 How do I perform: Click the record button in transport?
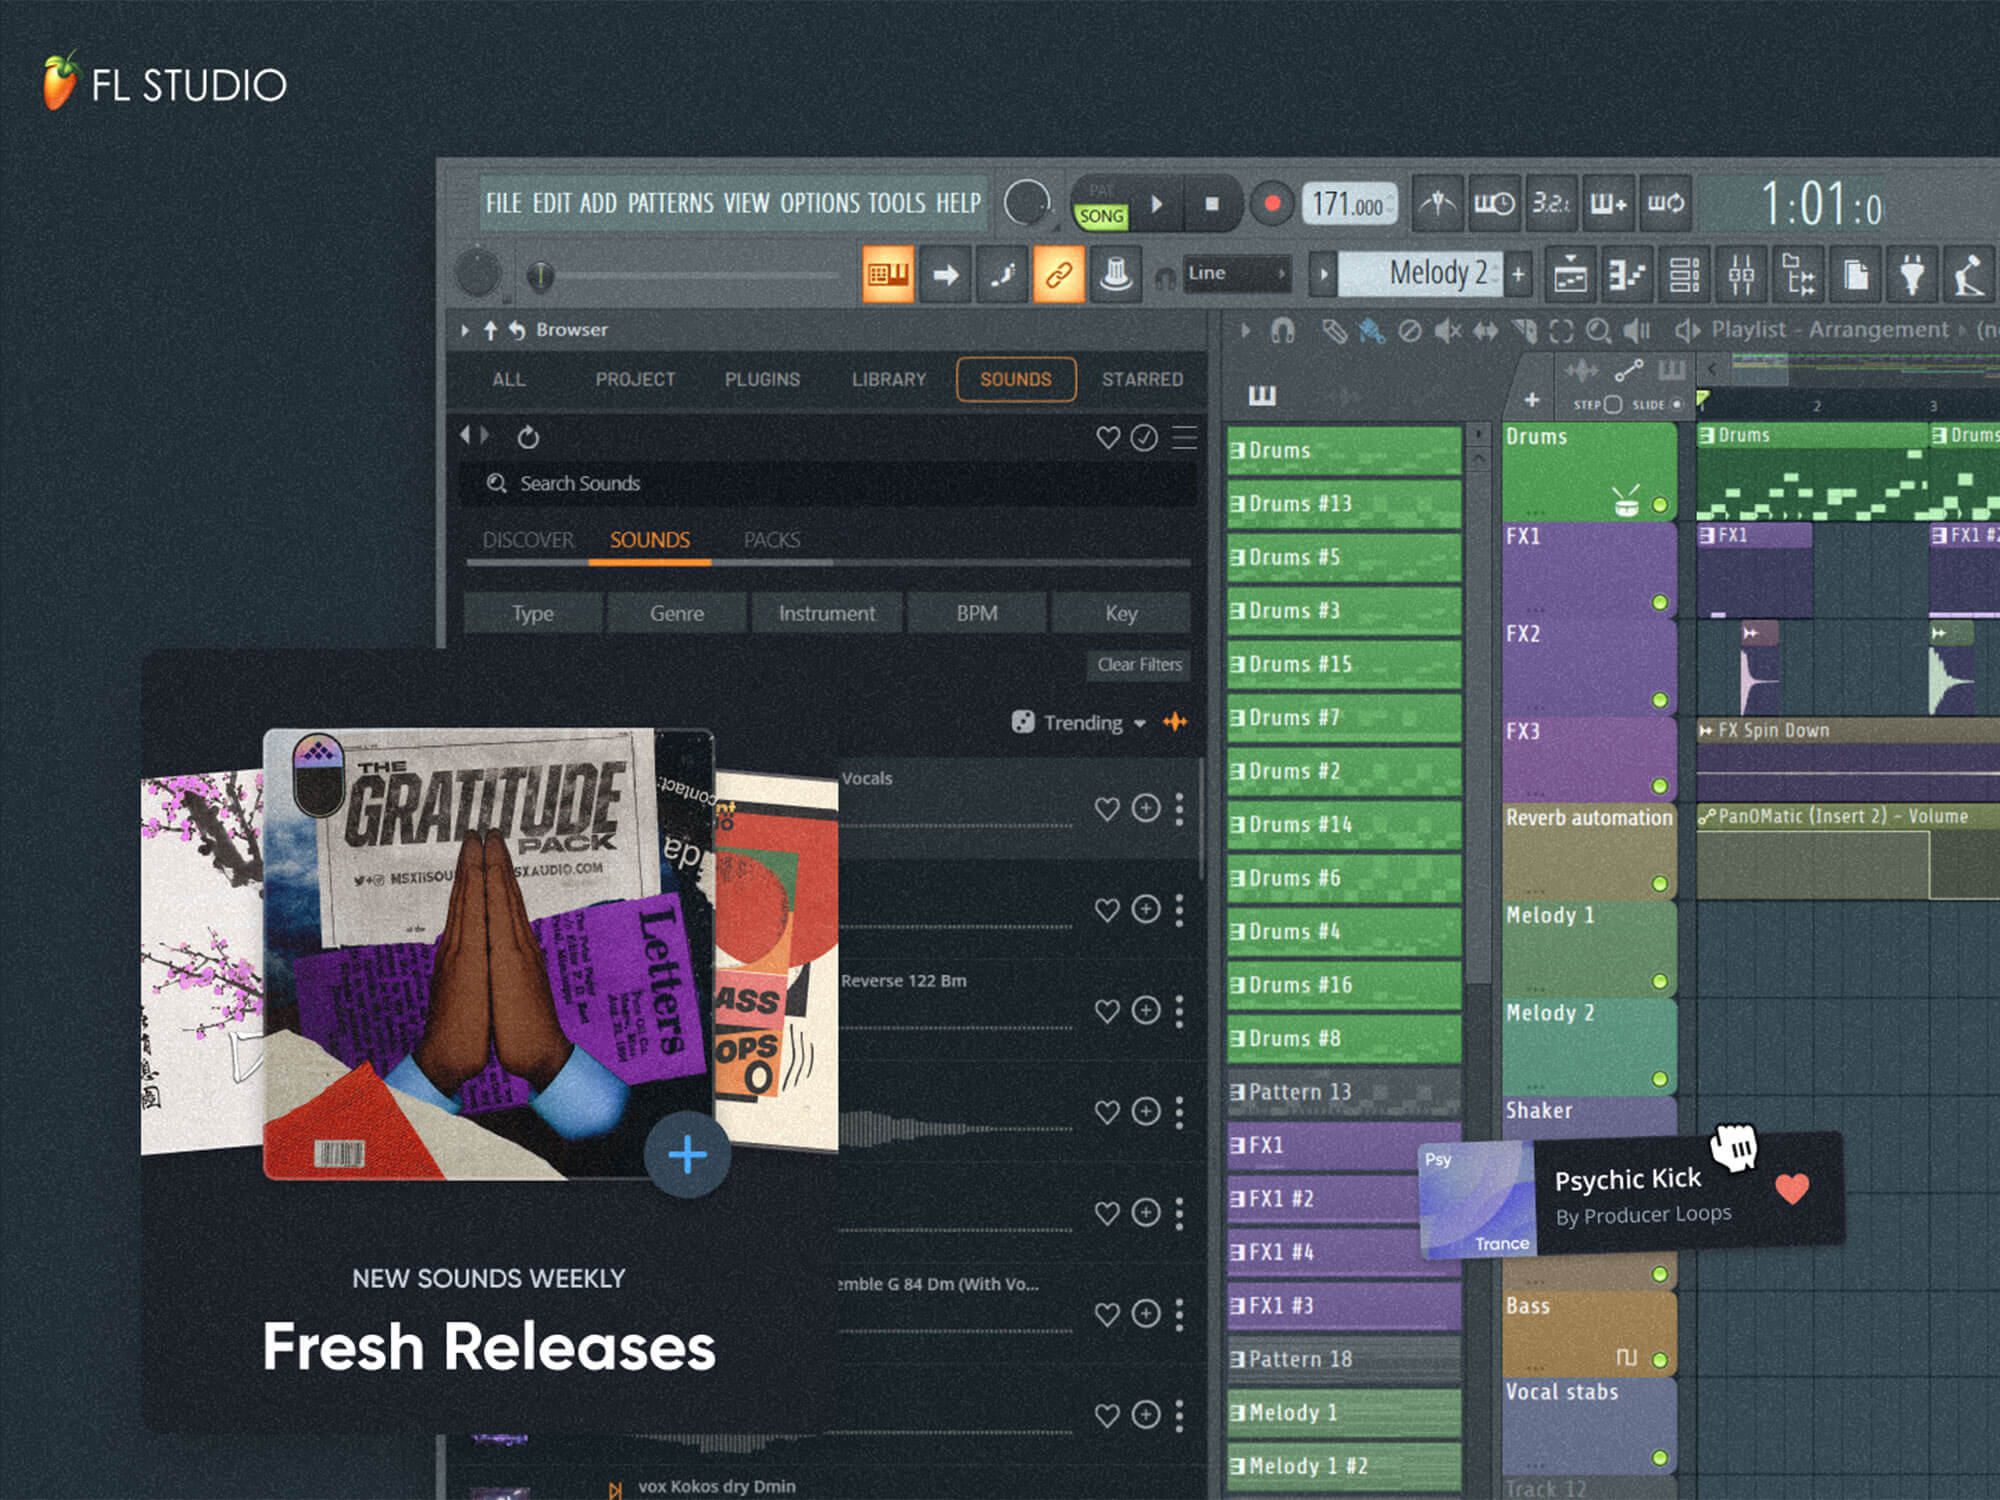pyautogui.click(x=1272, y=204)
